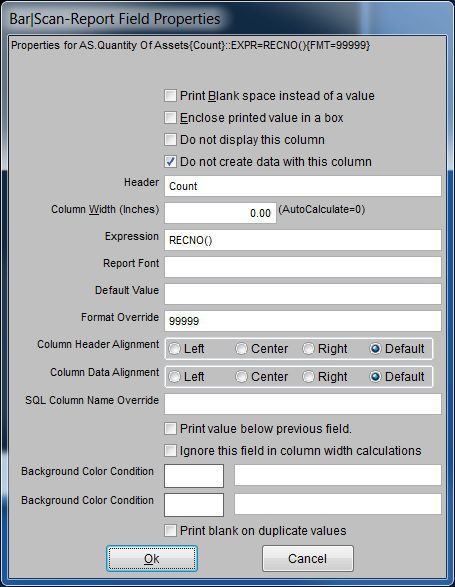Click the SQL Column Name Override field

point(303,404)
